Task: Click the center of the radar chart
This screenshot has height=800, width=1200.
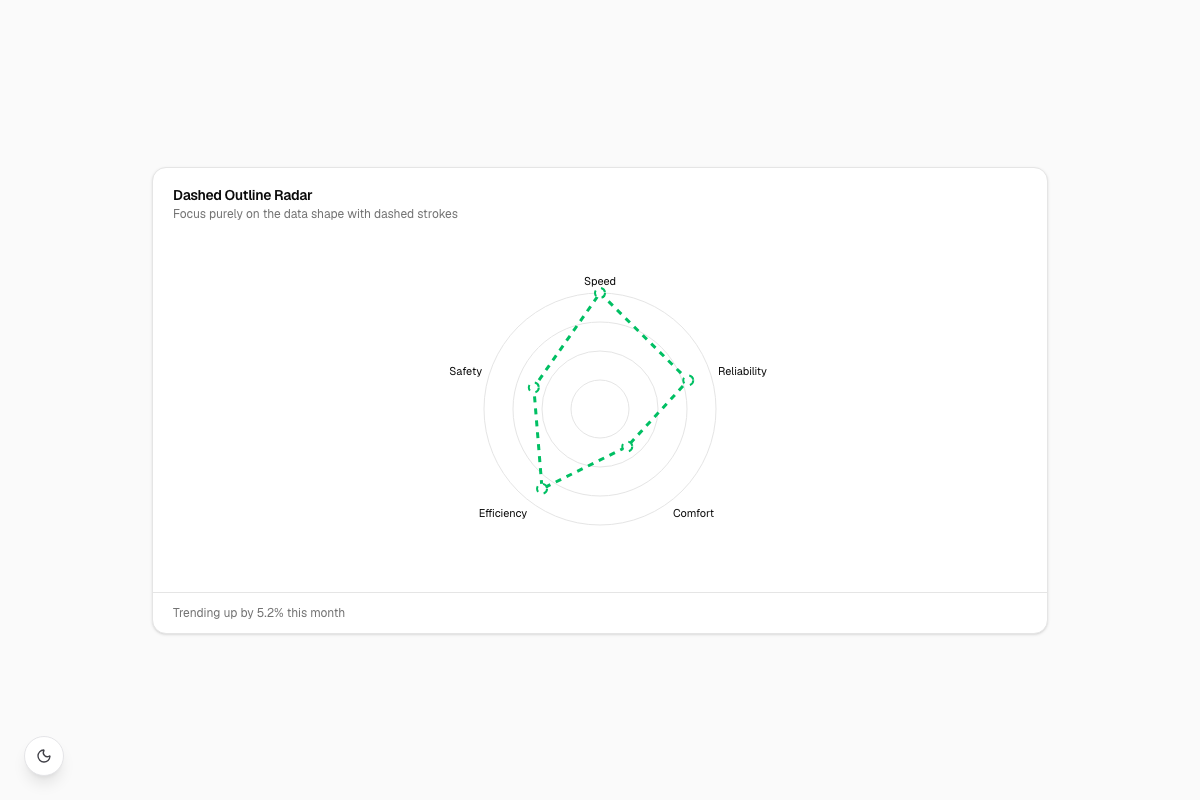Action: pyautogui.click(x=600, y=408)
